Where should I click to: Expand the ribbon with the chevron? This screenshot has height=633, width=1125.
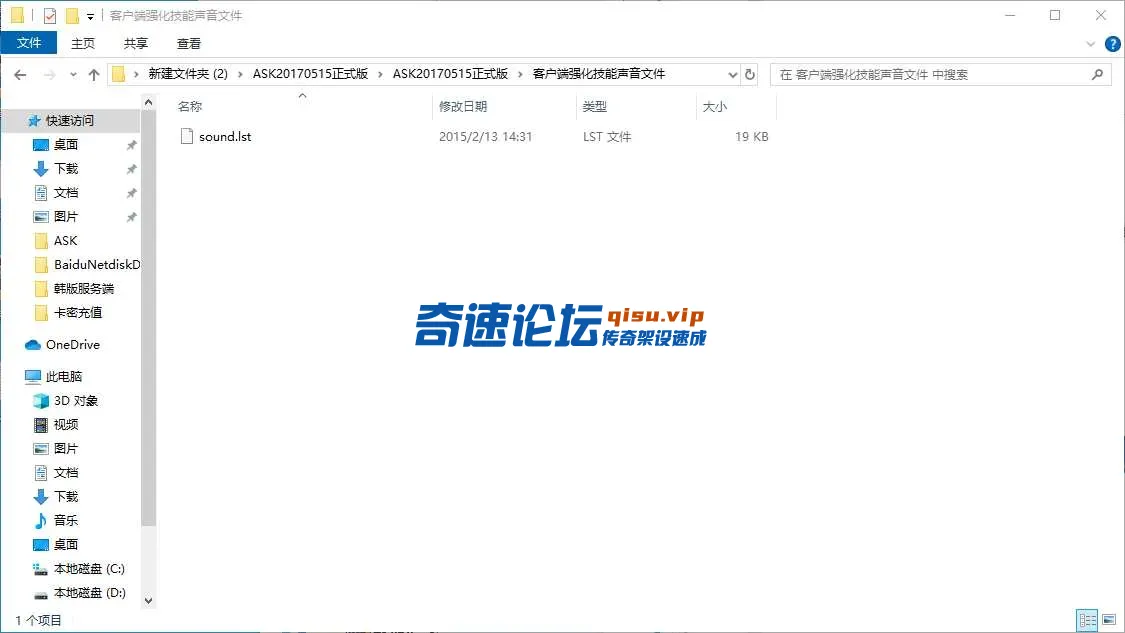1091,44
